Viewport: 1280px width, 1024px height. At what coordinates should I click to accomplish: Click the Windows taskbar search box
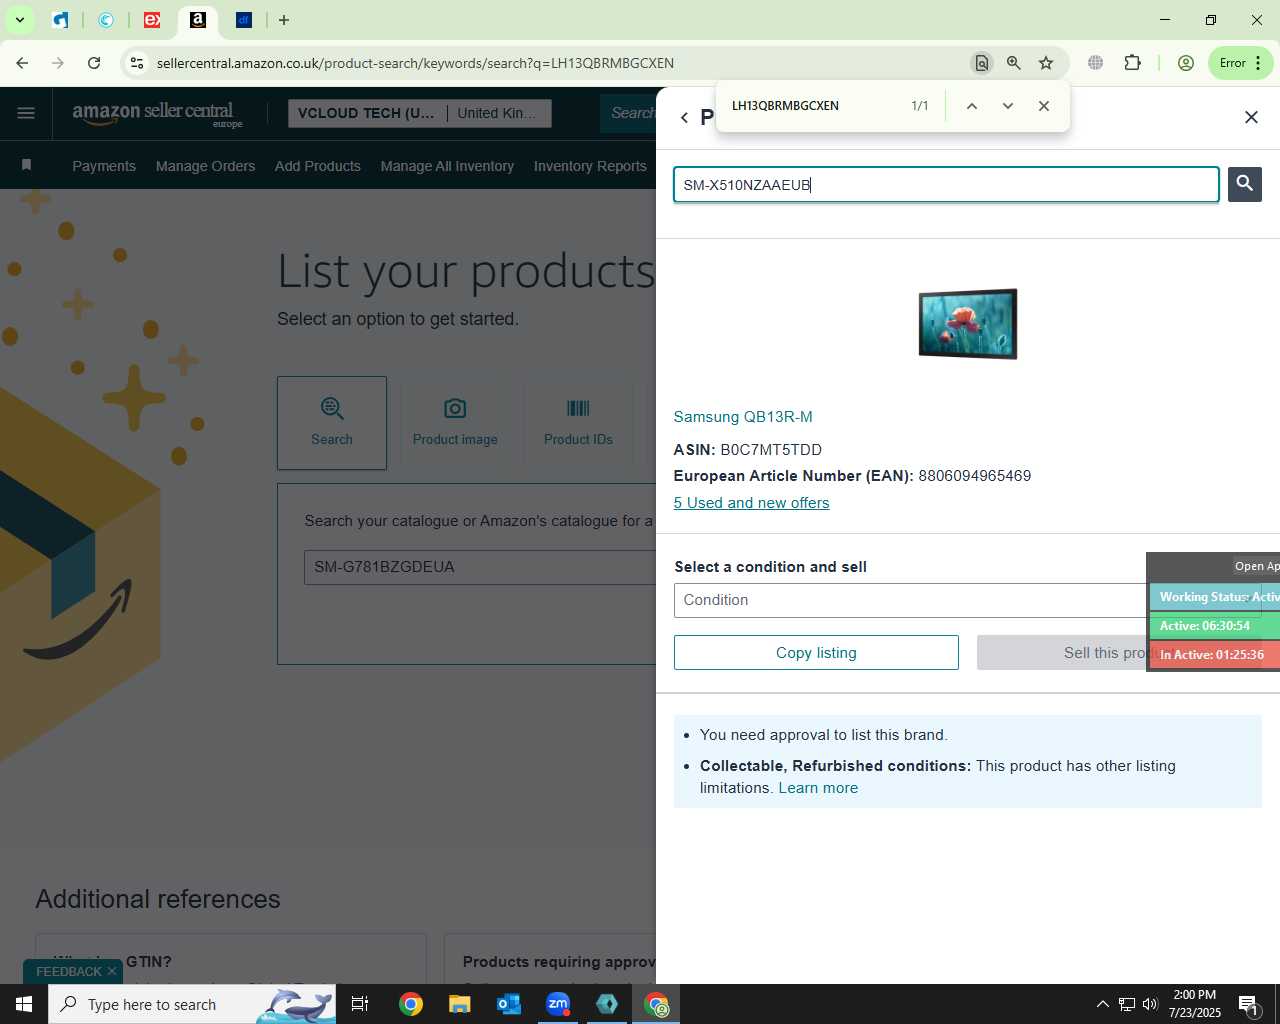192,1004
